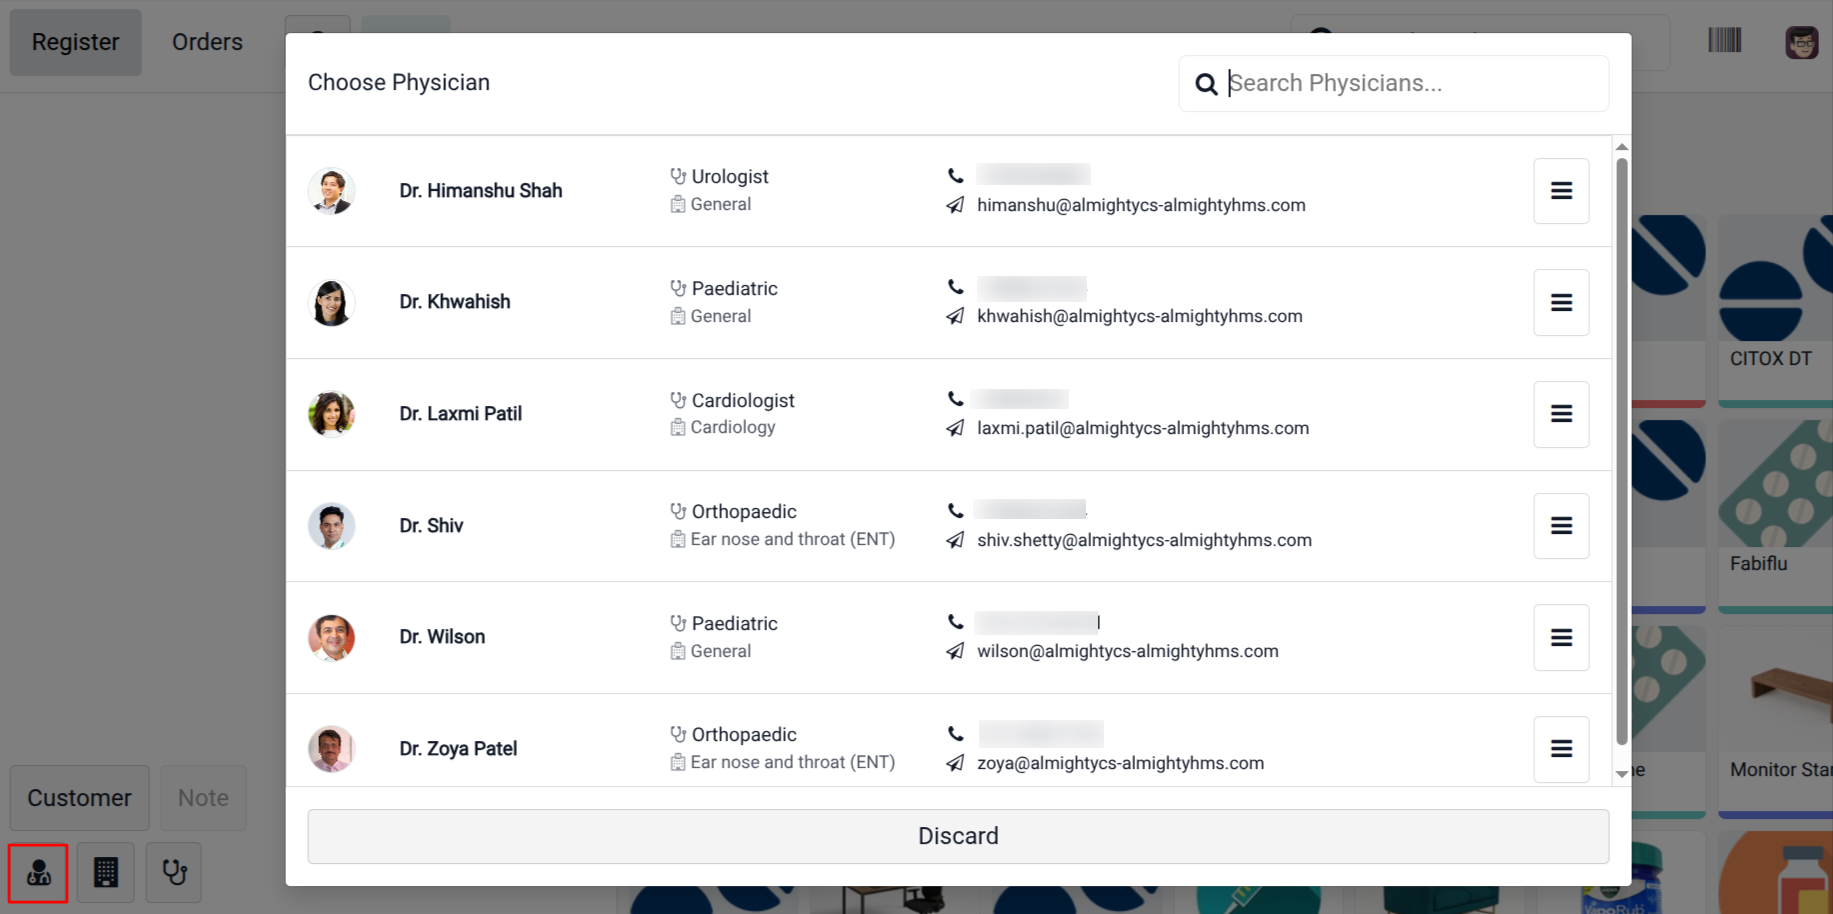Expand options for Dr. Wilson
Screen dimensions: 1833x914
(1561, 638)
